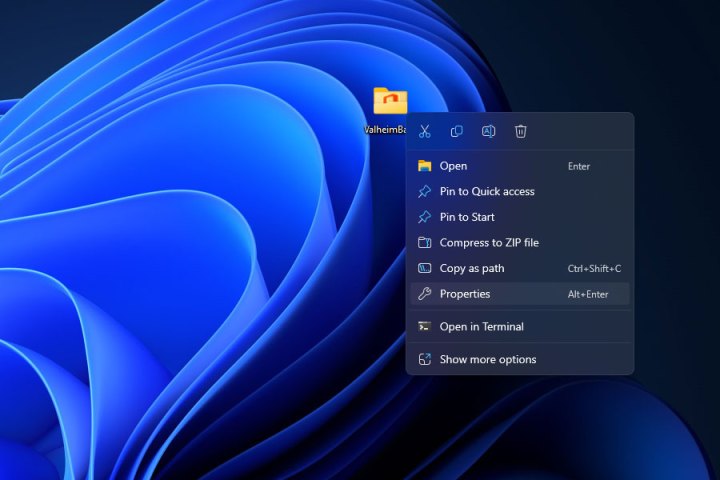
Task: Click the Rename icon in context menu
Action: coord(489,131)
